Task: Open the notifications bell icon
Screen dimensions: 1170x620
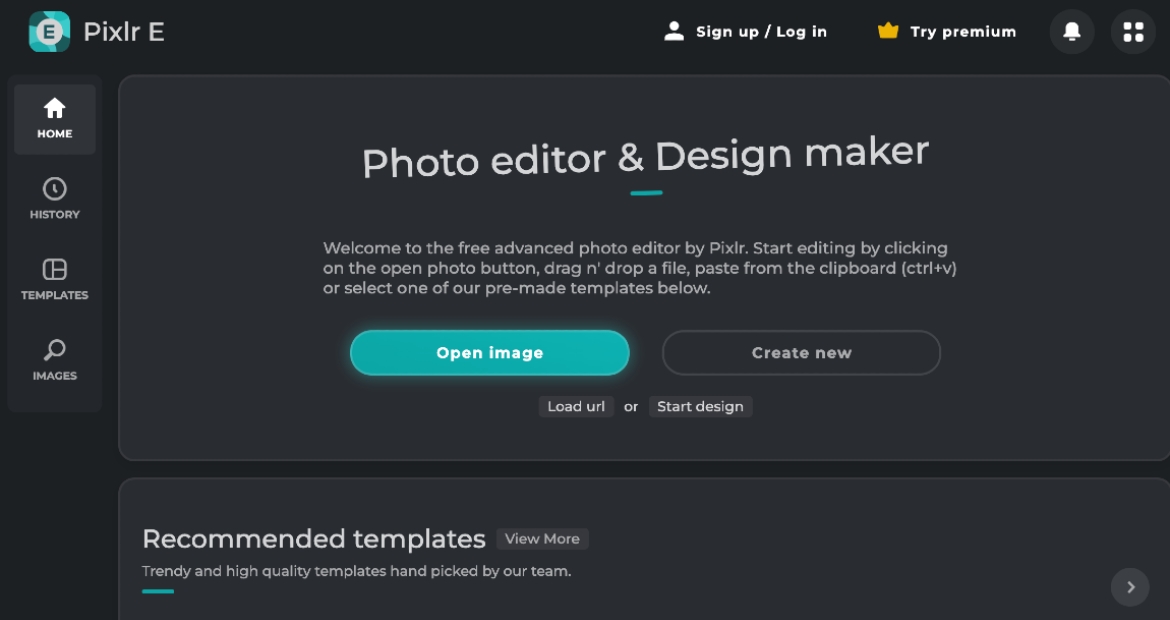Action: (x=1071, y=31)
